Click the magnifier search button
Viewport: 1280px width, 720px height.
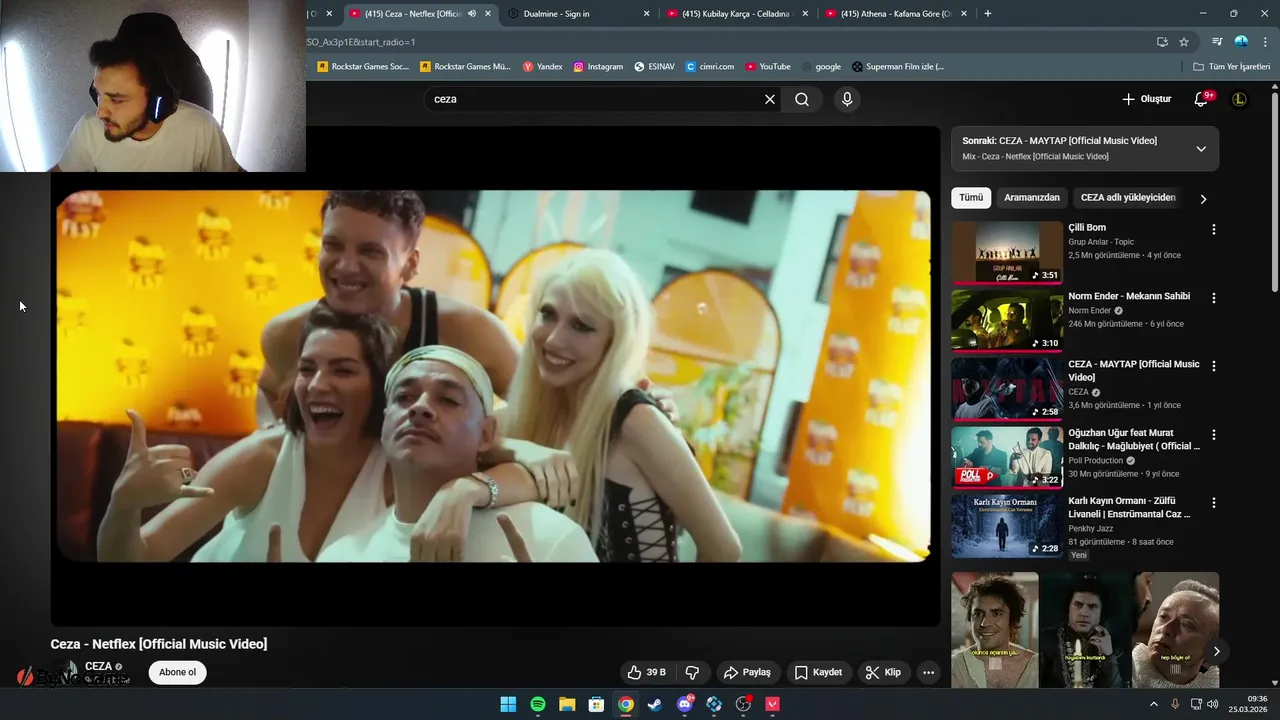802,99
